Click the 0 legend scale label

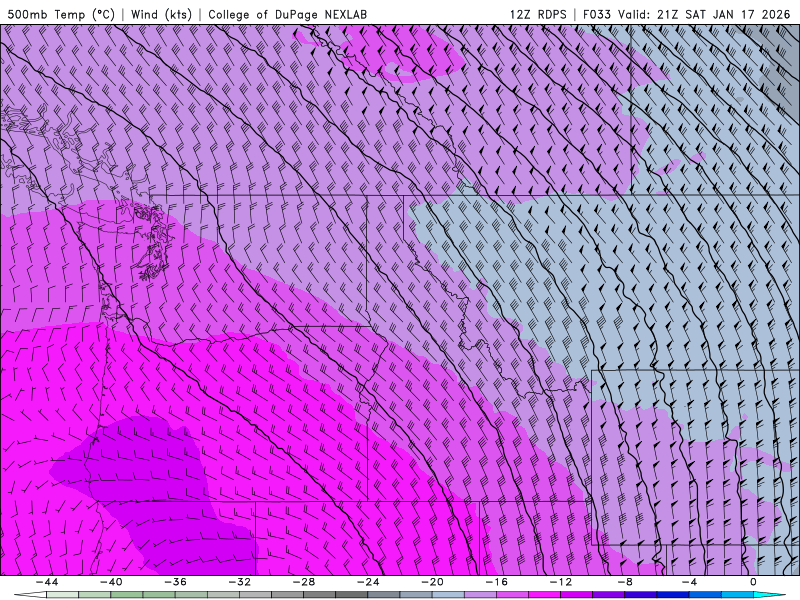(x=753, y=582)
